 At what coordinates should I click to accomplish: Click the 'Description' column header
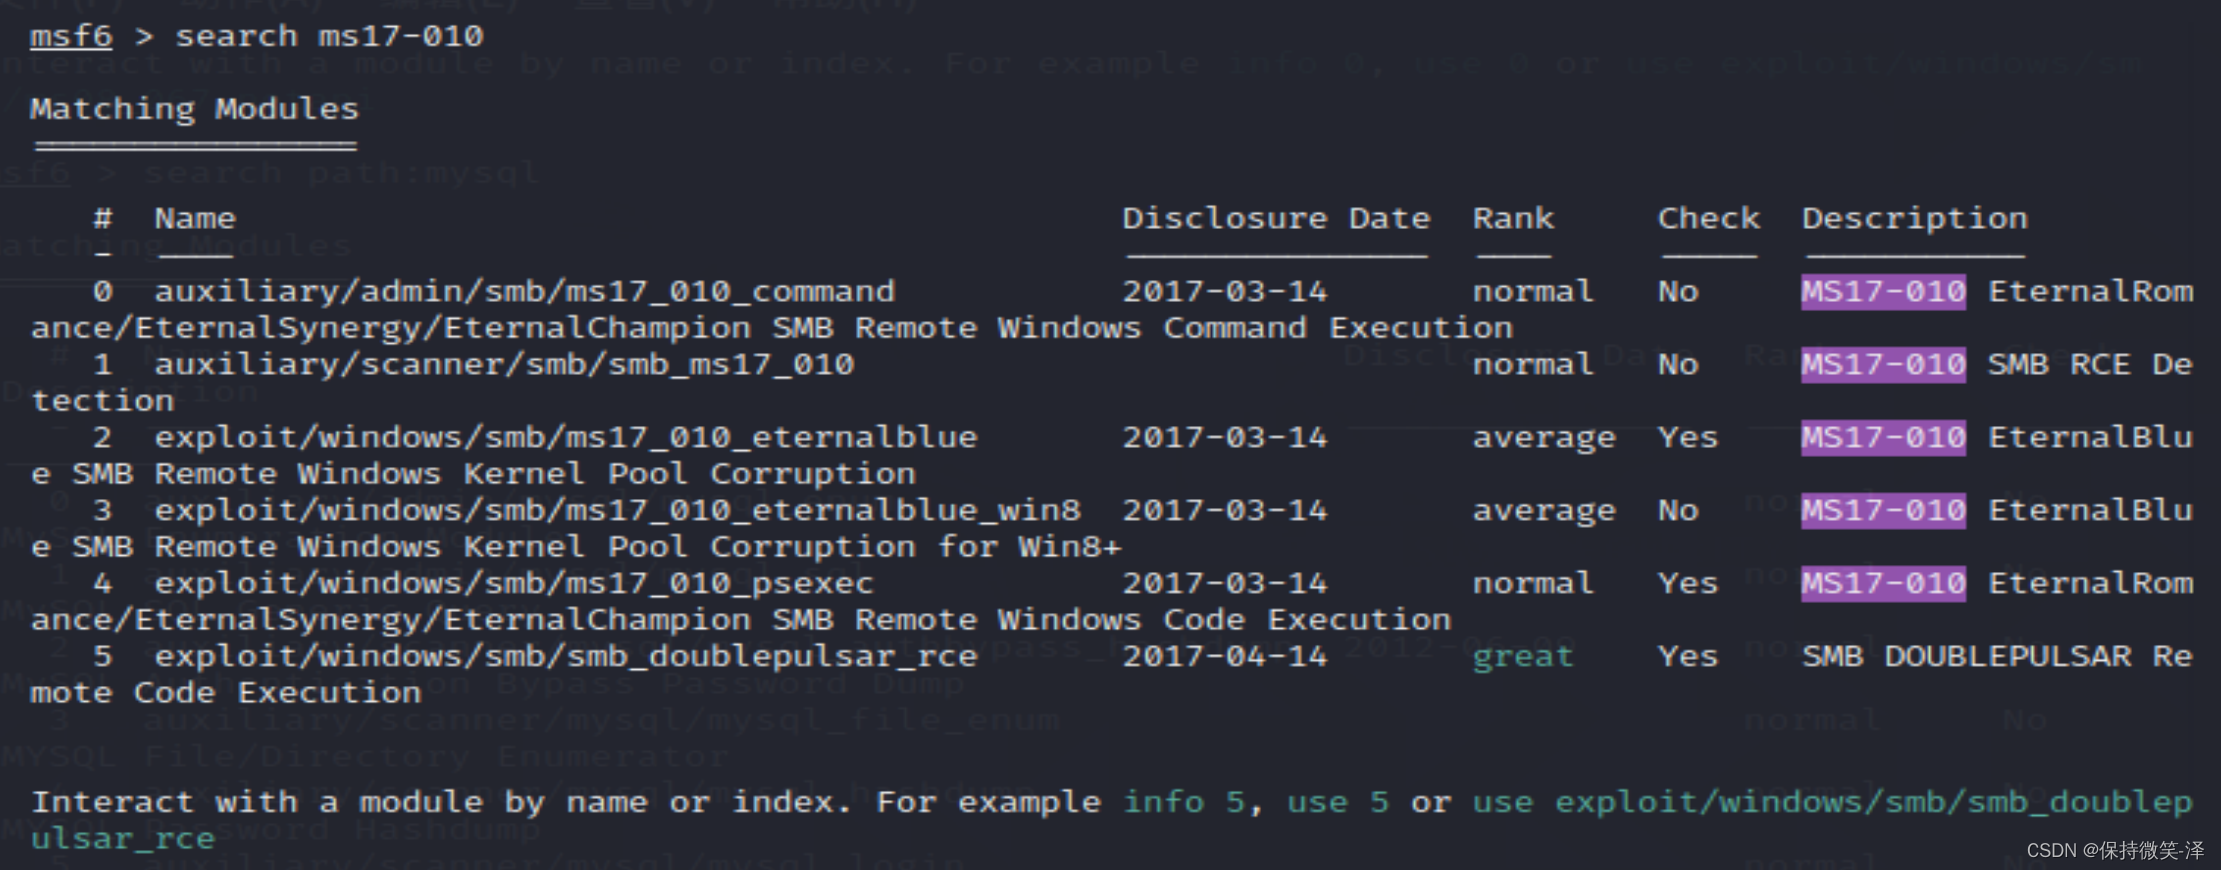[1914, 218]
